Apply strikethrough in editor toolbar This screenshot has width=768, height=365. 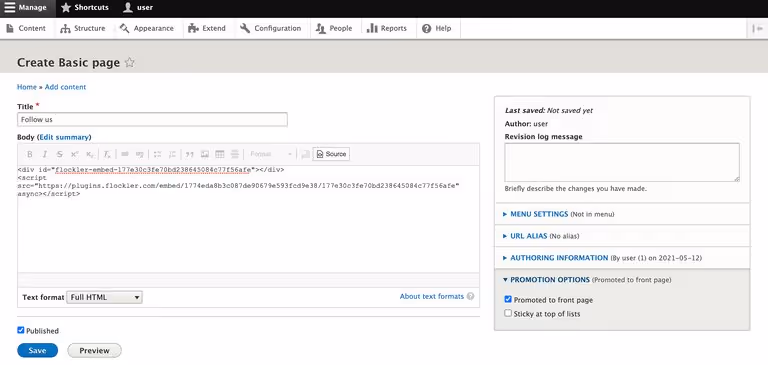pyautogui.click(x=59, y=154)
